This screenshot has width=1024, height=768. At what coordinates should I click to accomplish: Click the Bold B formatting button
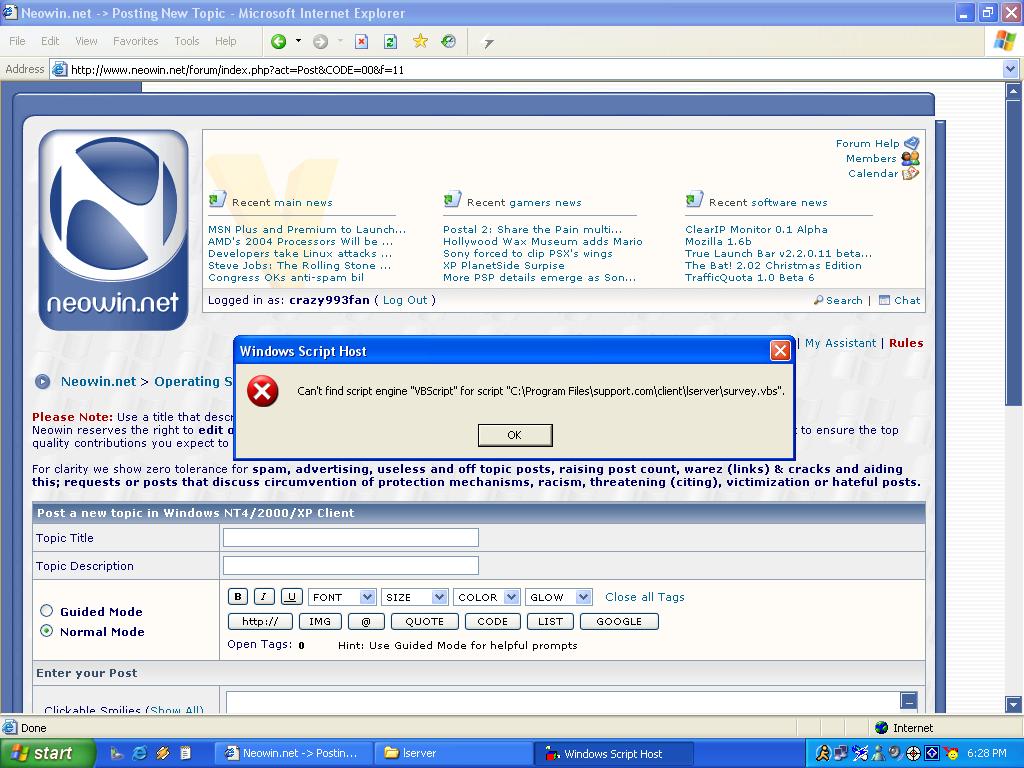pyautogui.click(x=238, y=596)
